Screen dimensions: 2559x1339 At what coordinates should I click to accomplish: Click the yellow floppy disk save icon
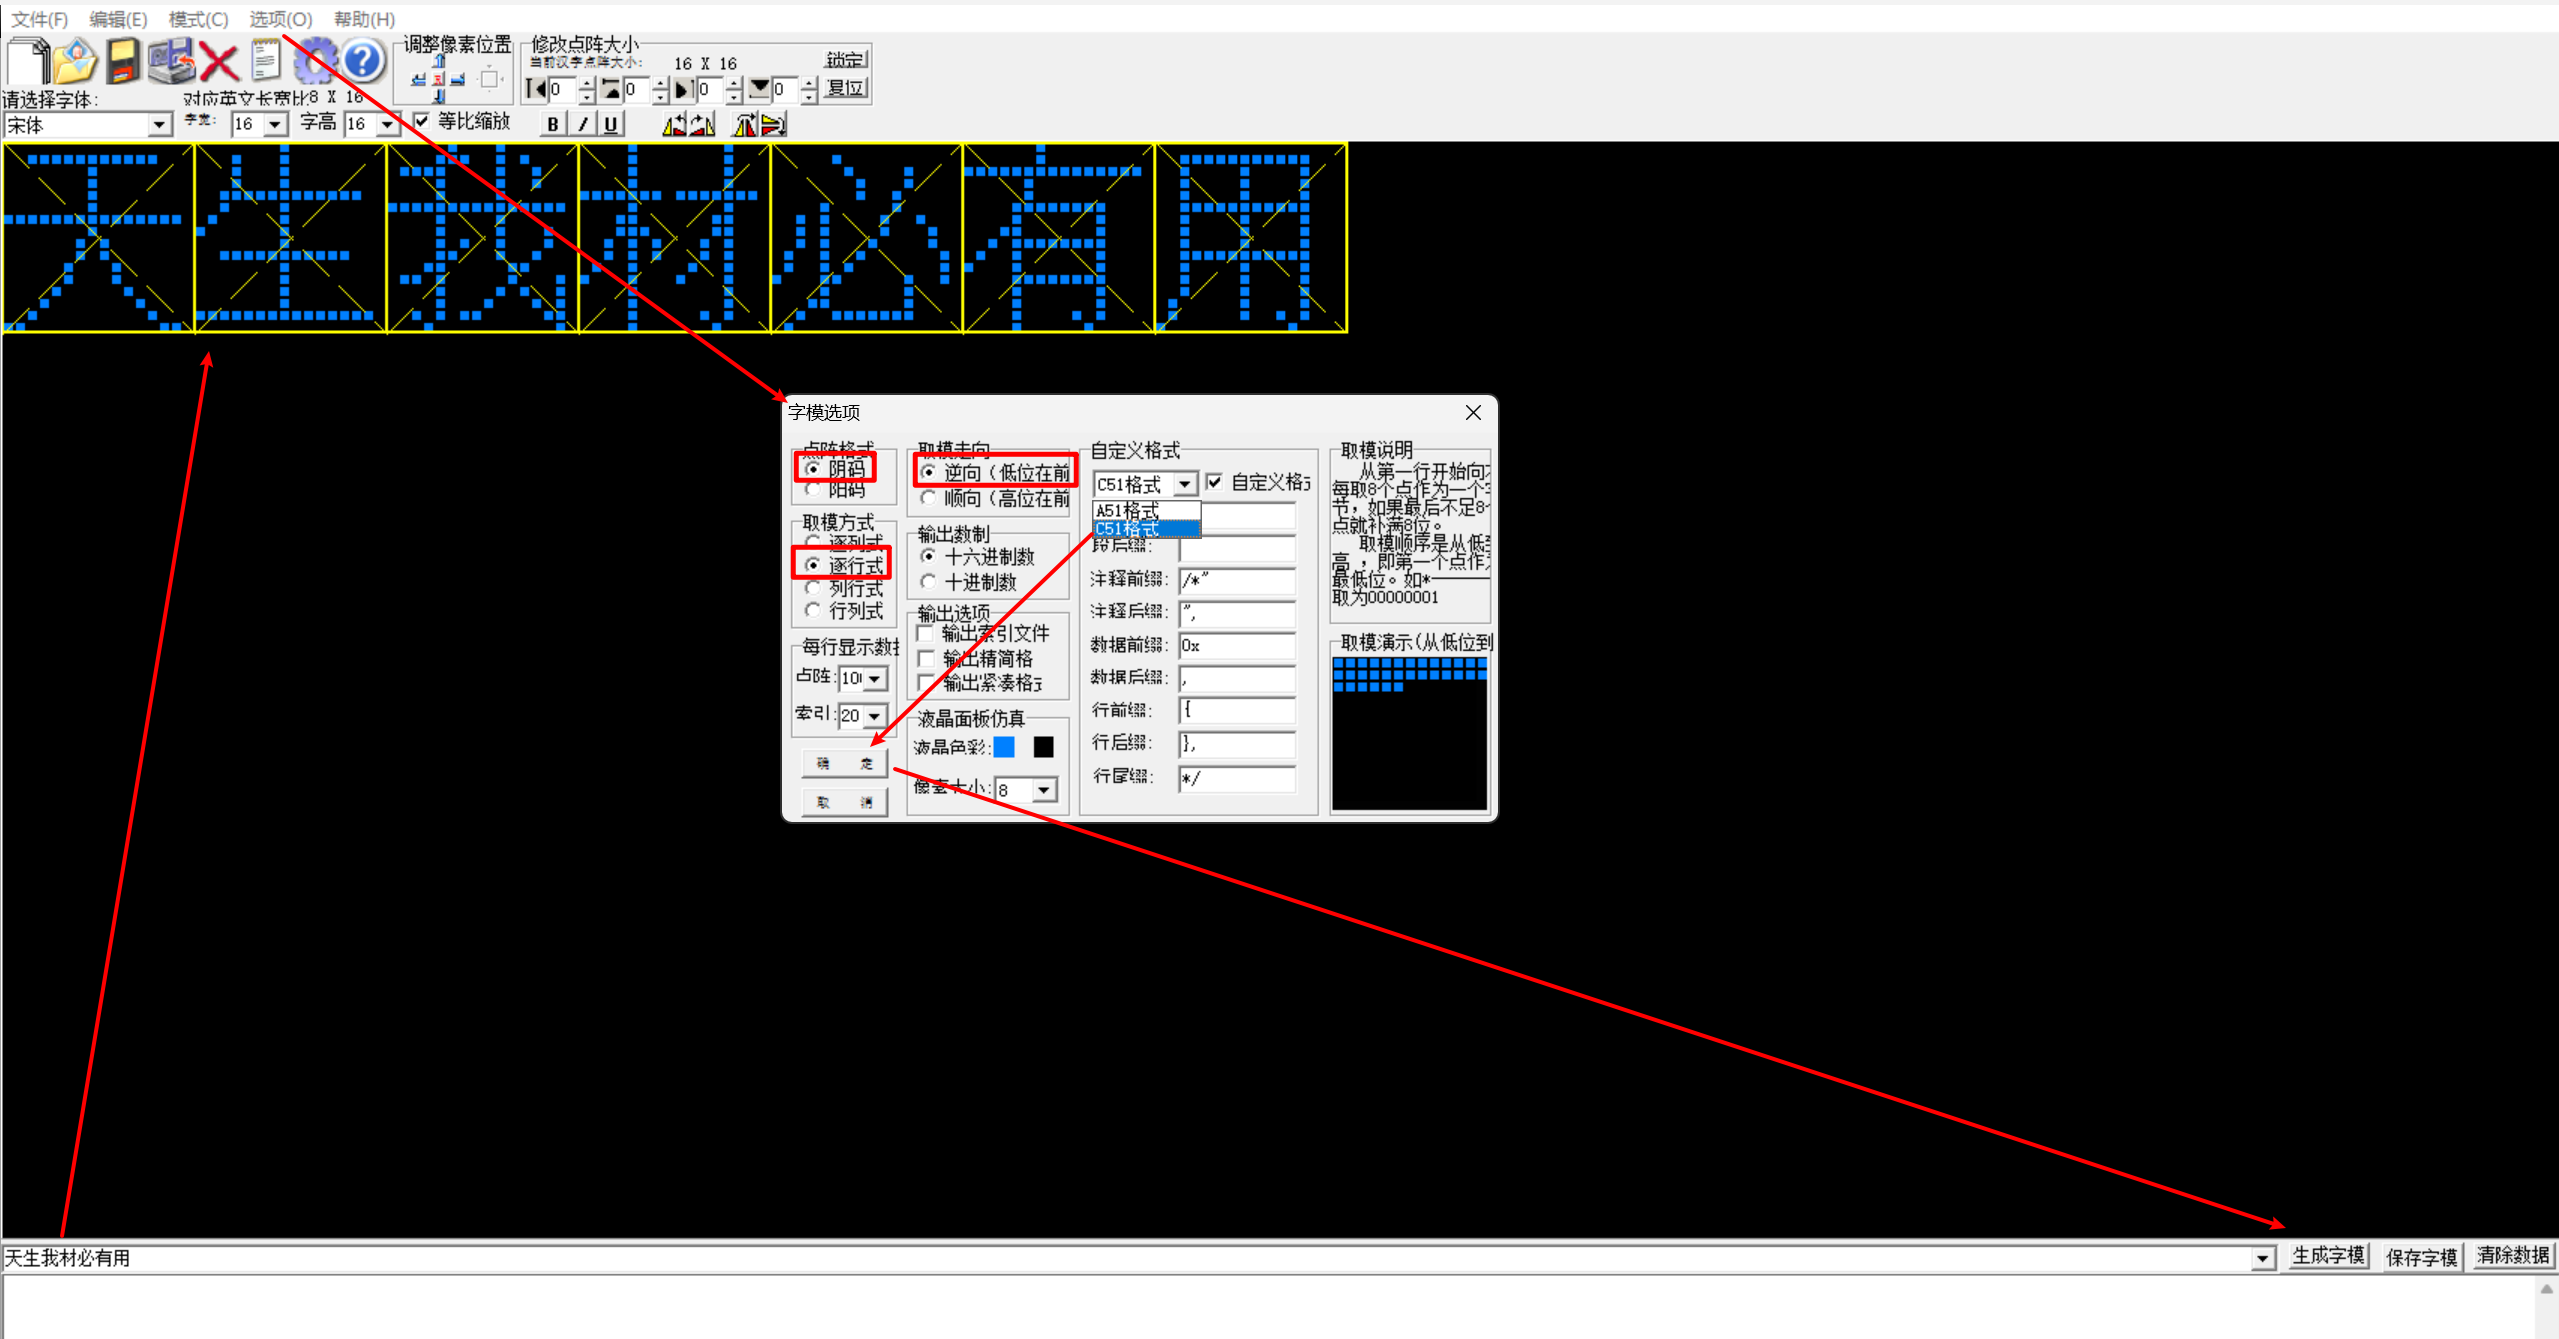(x=123, y=62)
